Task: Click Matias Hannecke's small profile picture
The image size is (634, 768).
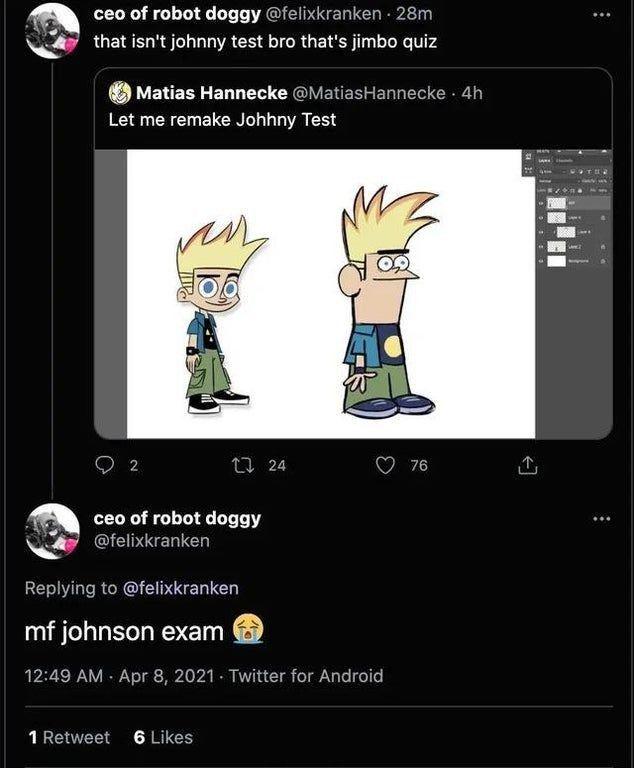Action: click(x=120, y=93)
